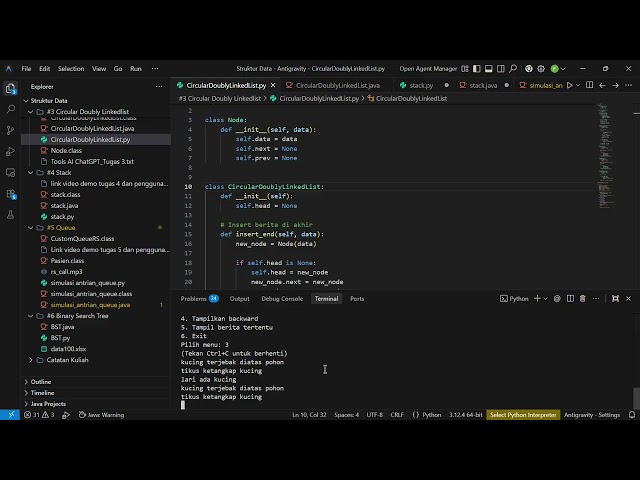Toggle secondary side bar layout icon

pyautogui.click(x=500, y=69)
